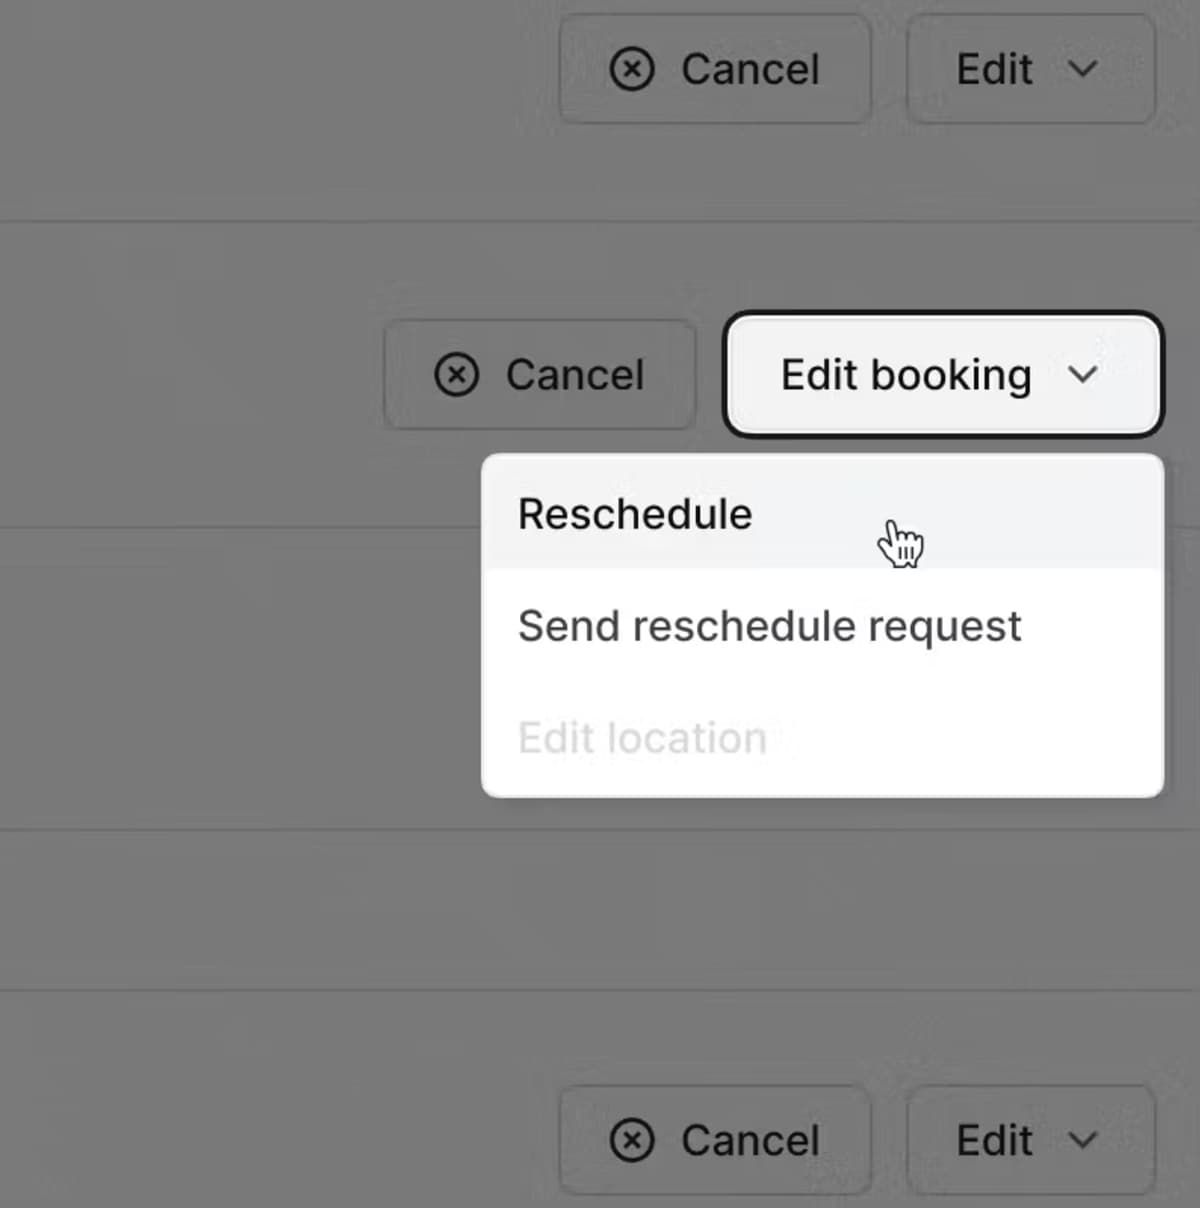
Task: Select Send reschedule request option
Action: point(769,627)
